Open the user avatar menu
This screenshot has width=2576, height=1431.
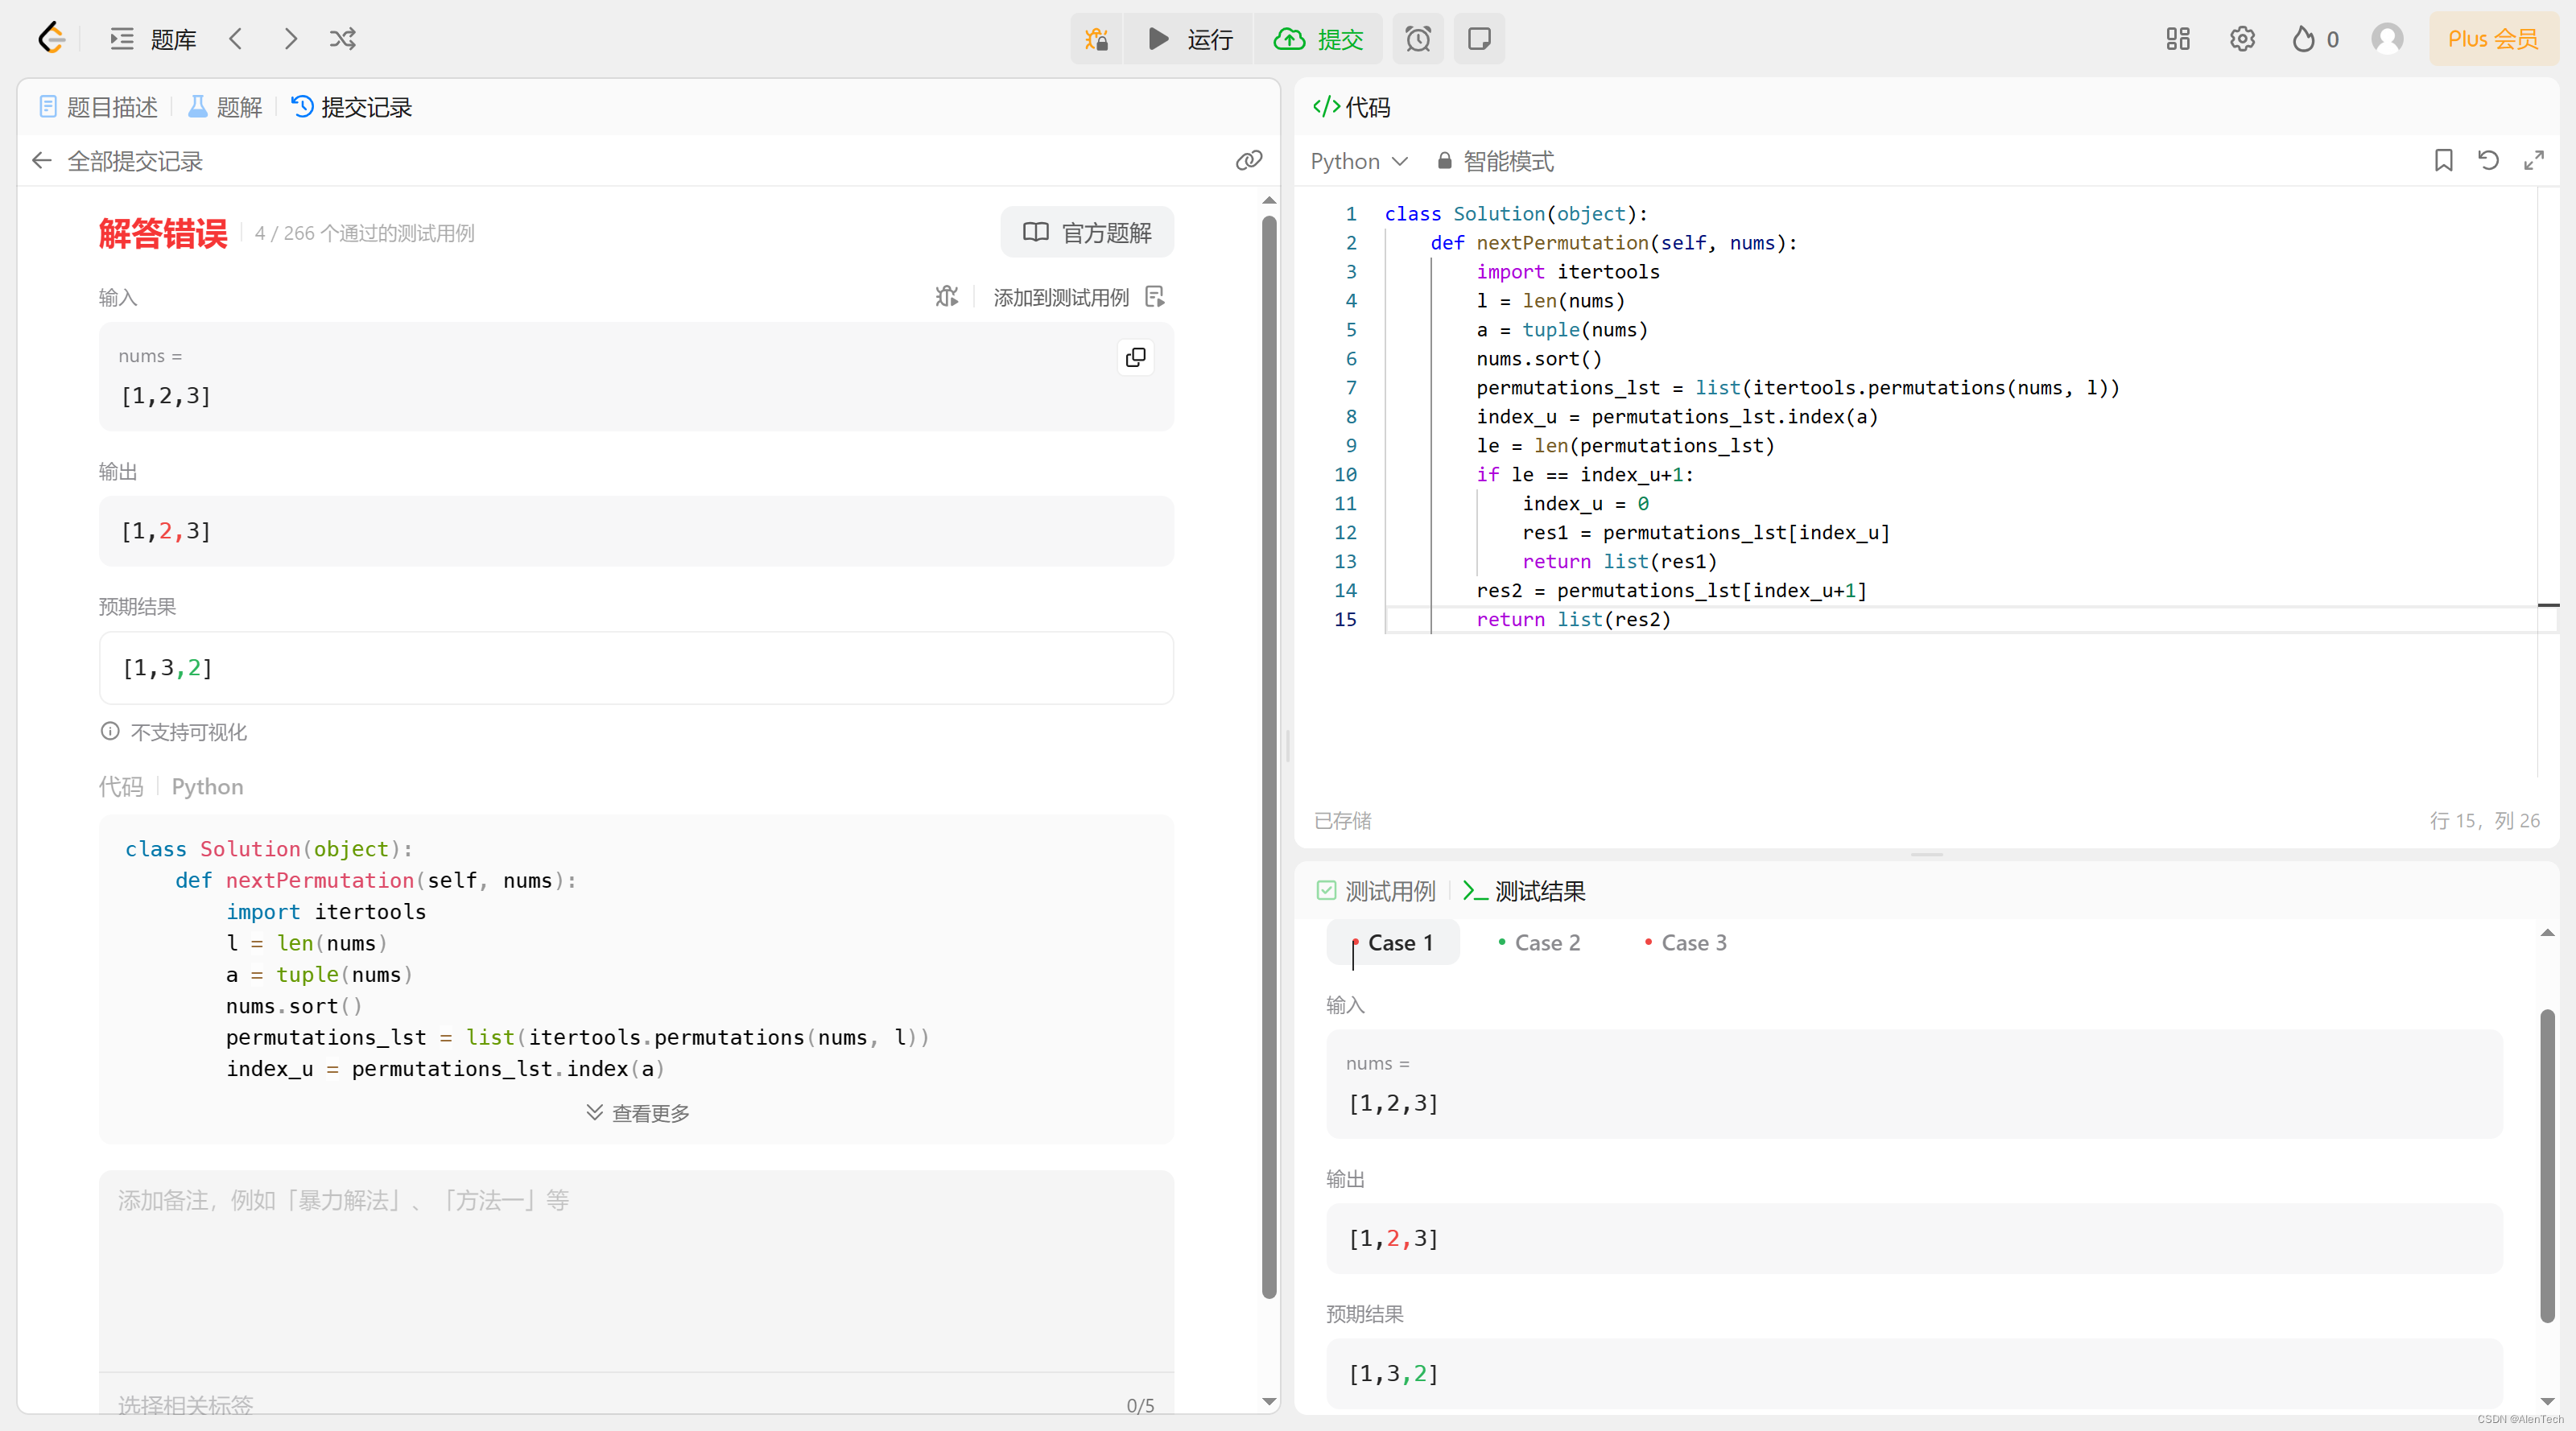point(2387,39)
